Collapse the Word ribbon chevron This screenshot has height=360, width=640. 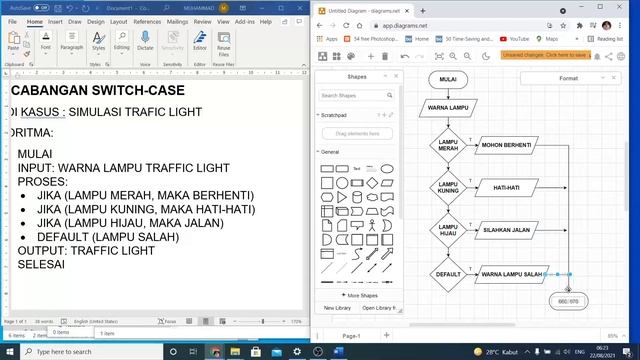(x=304, y=64)
